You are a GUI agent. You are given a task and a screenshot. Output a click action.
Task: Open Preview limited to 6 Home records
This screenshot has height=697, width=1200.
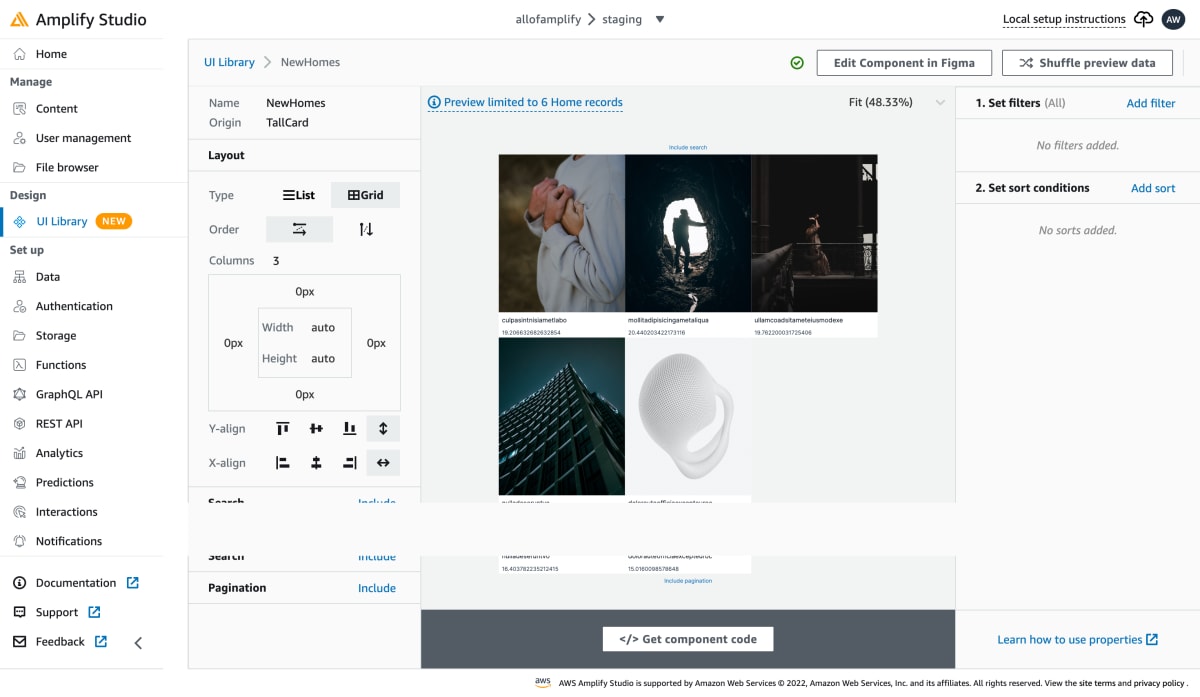[x=525, y=102]
